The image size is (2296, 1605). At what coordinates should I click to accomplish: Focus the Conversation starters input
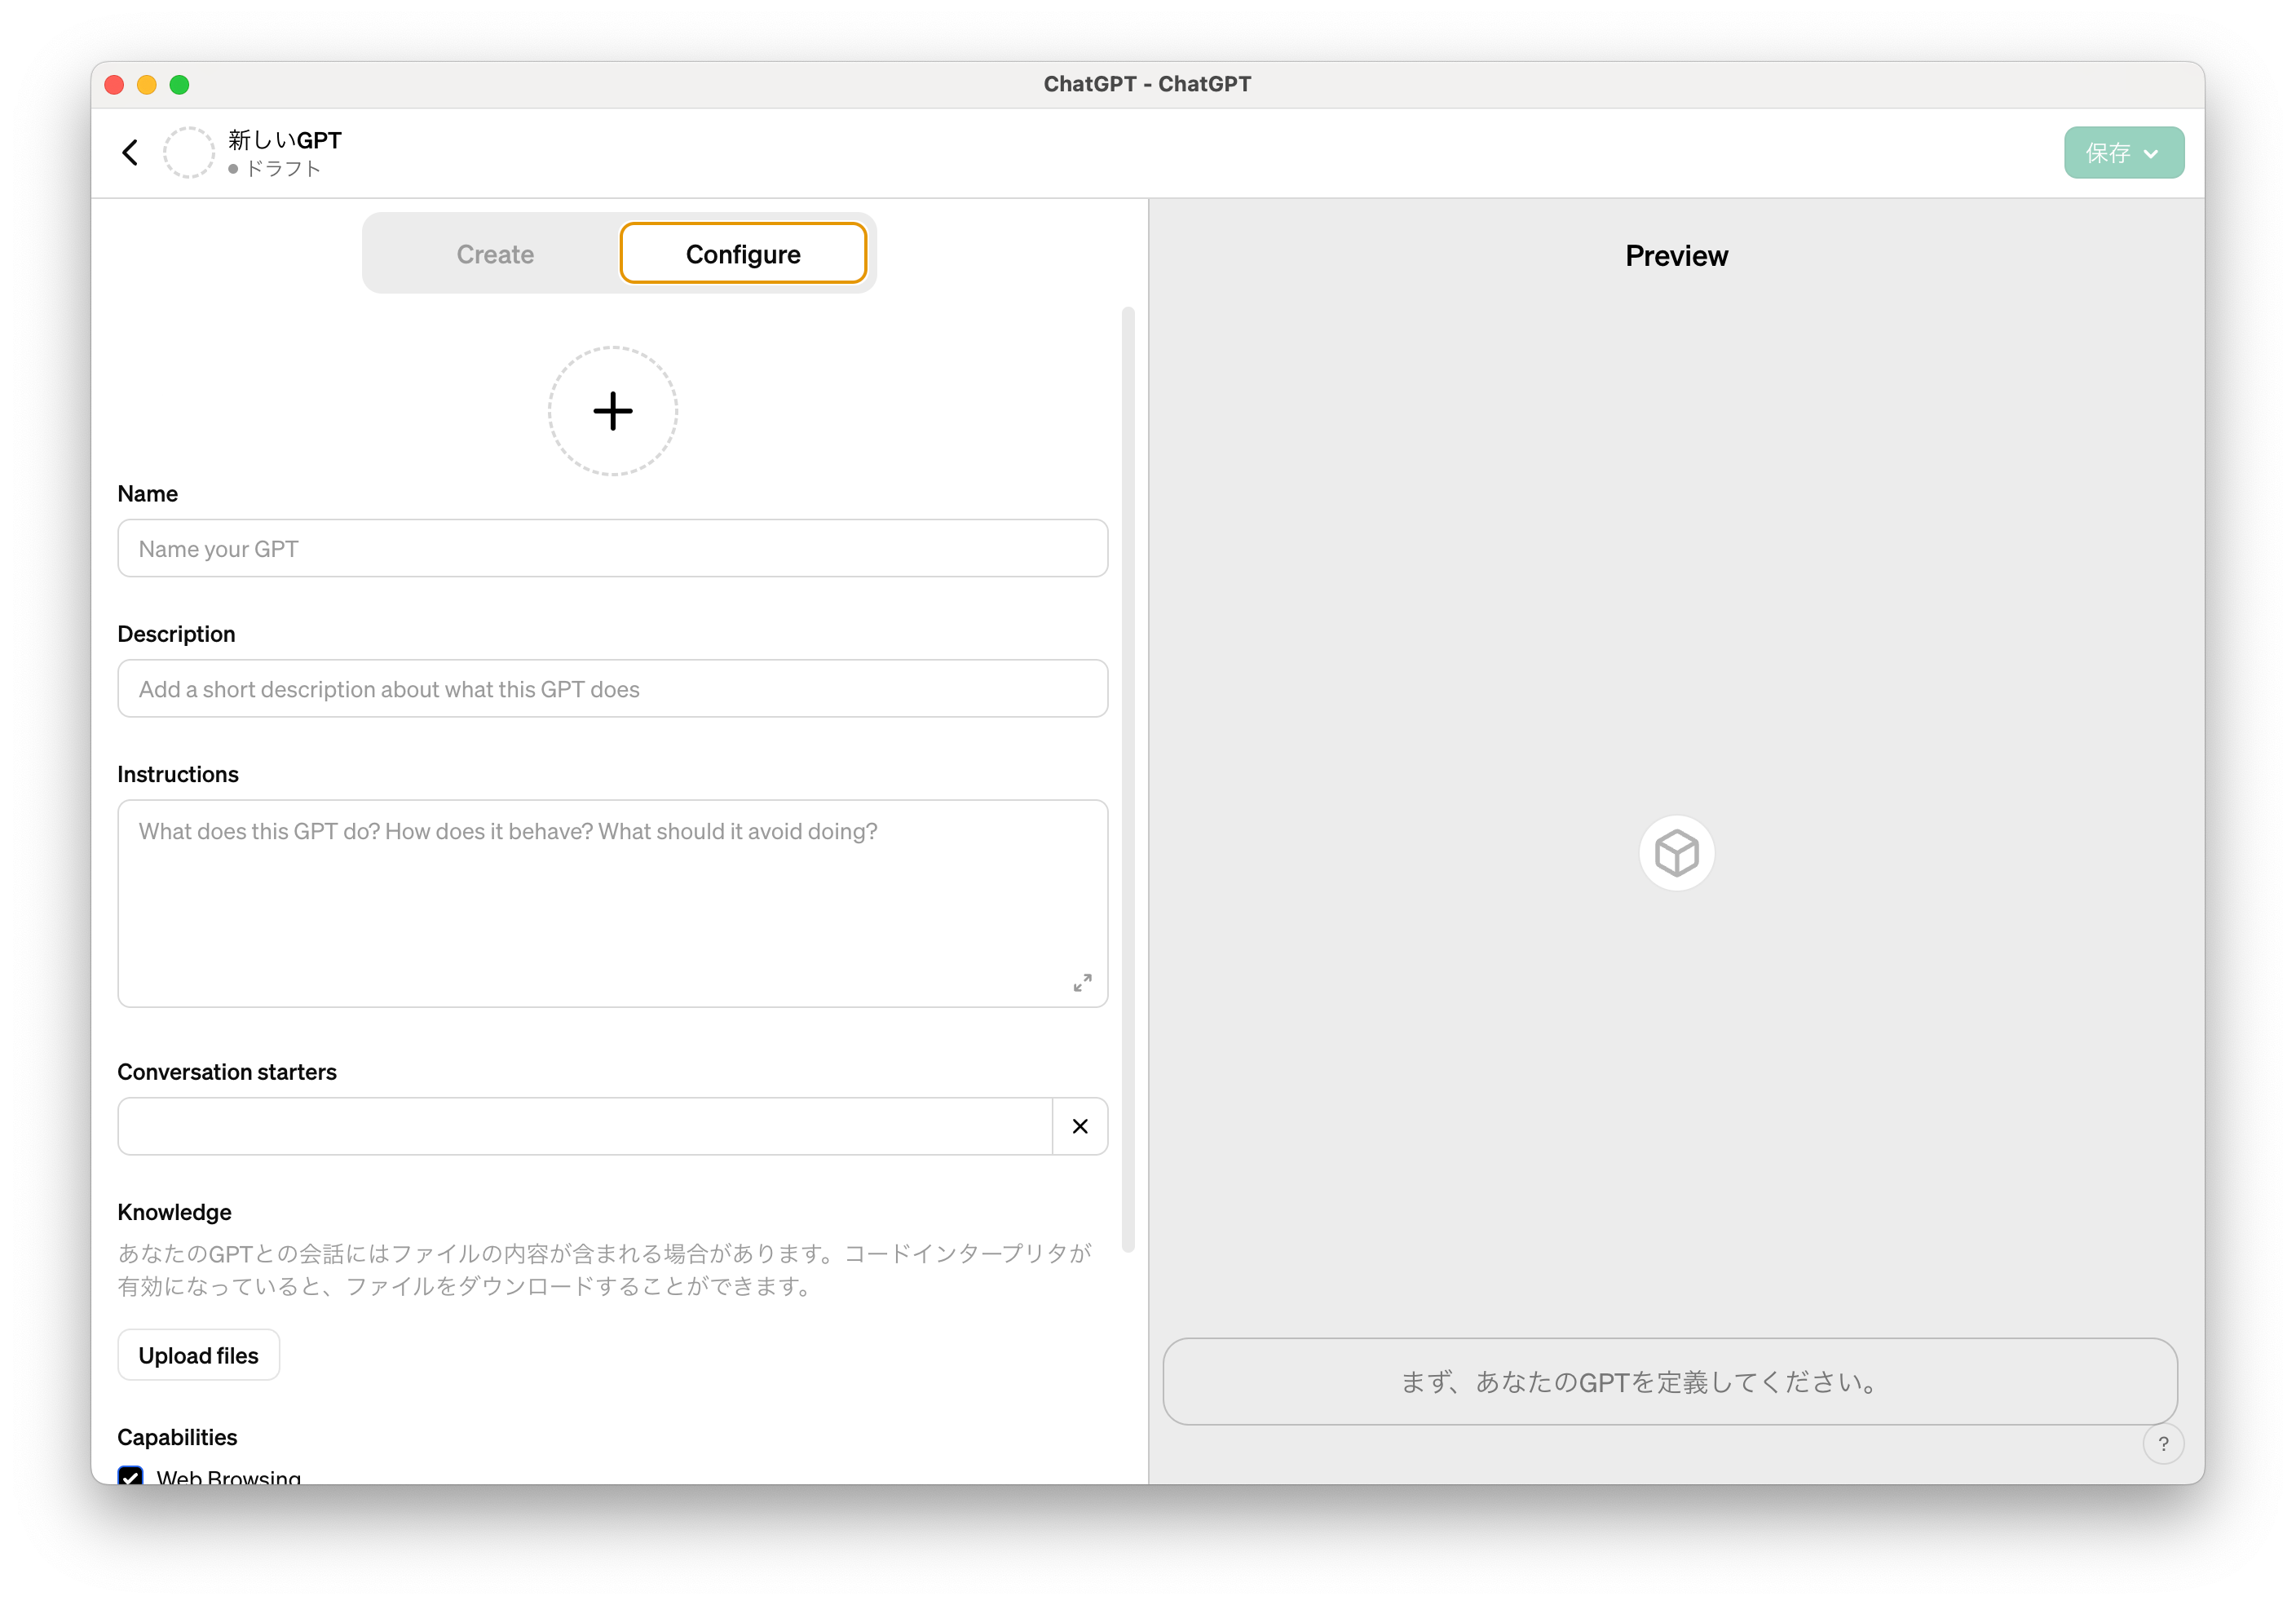coord(585,1127)
